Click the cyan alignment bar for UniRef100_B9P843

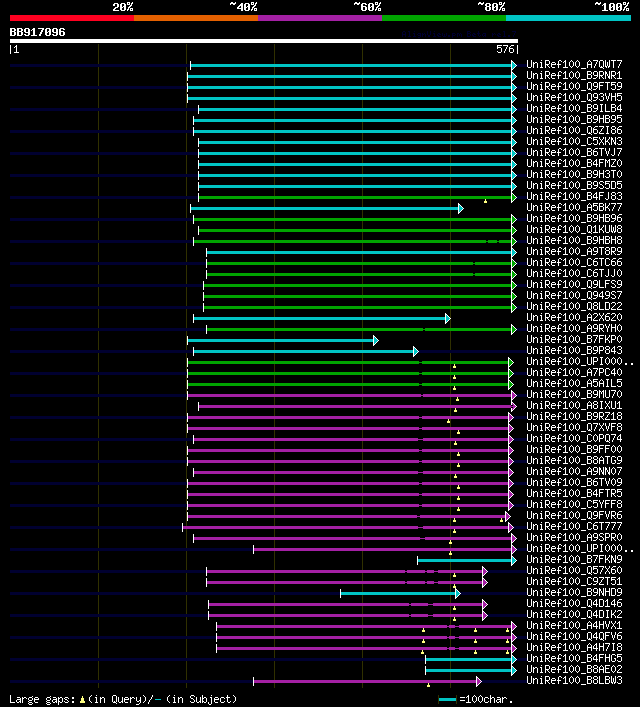[x=306, y=351]
